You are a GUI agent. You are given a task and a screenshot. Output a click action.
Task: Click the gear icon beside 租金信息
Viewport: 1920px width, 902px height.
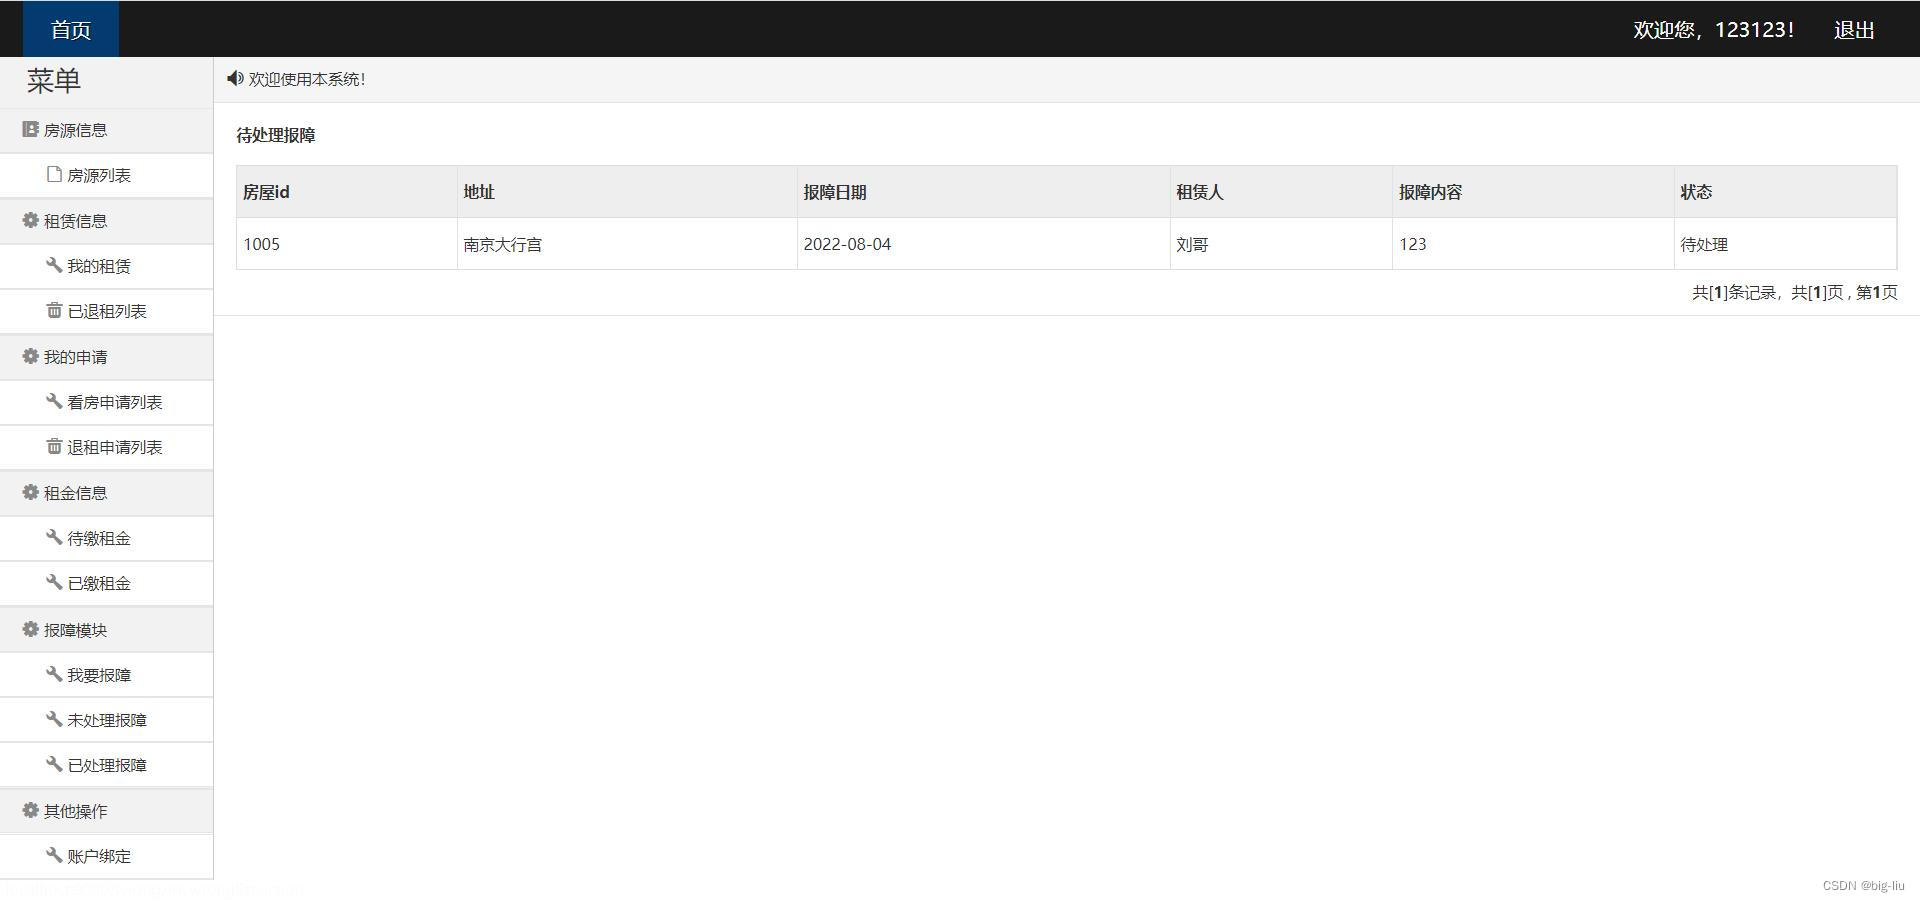pyautogui.click(x=31, y=492)
